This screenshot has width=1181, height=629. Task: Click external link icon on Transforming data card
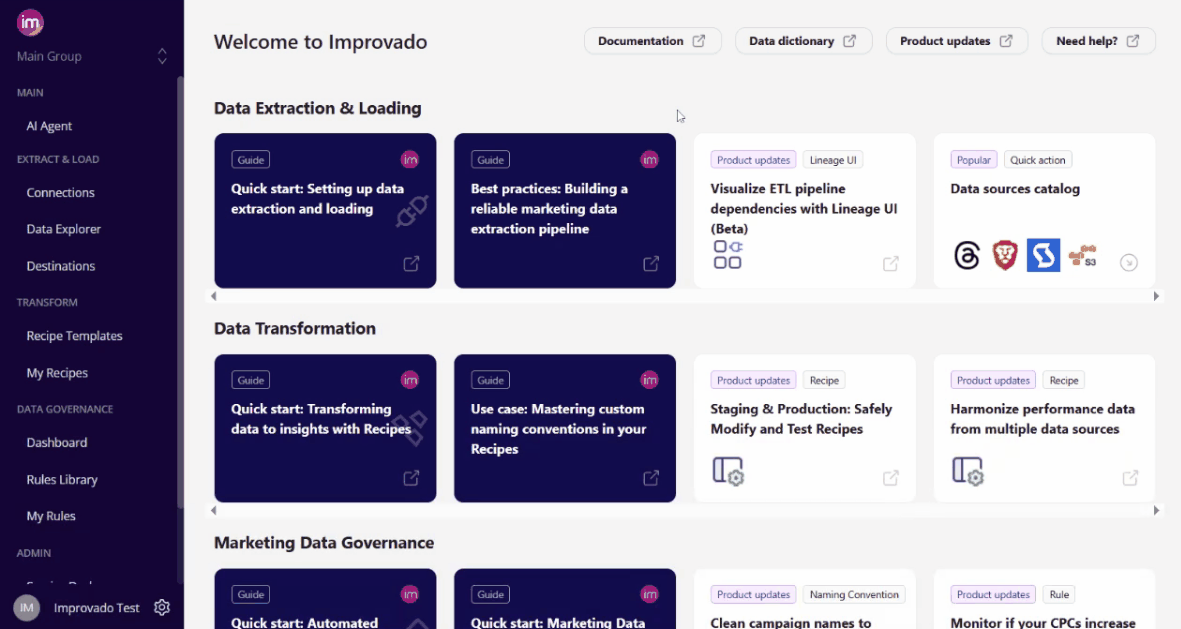point(411,478)
